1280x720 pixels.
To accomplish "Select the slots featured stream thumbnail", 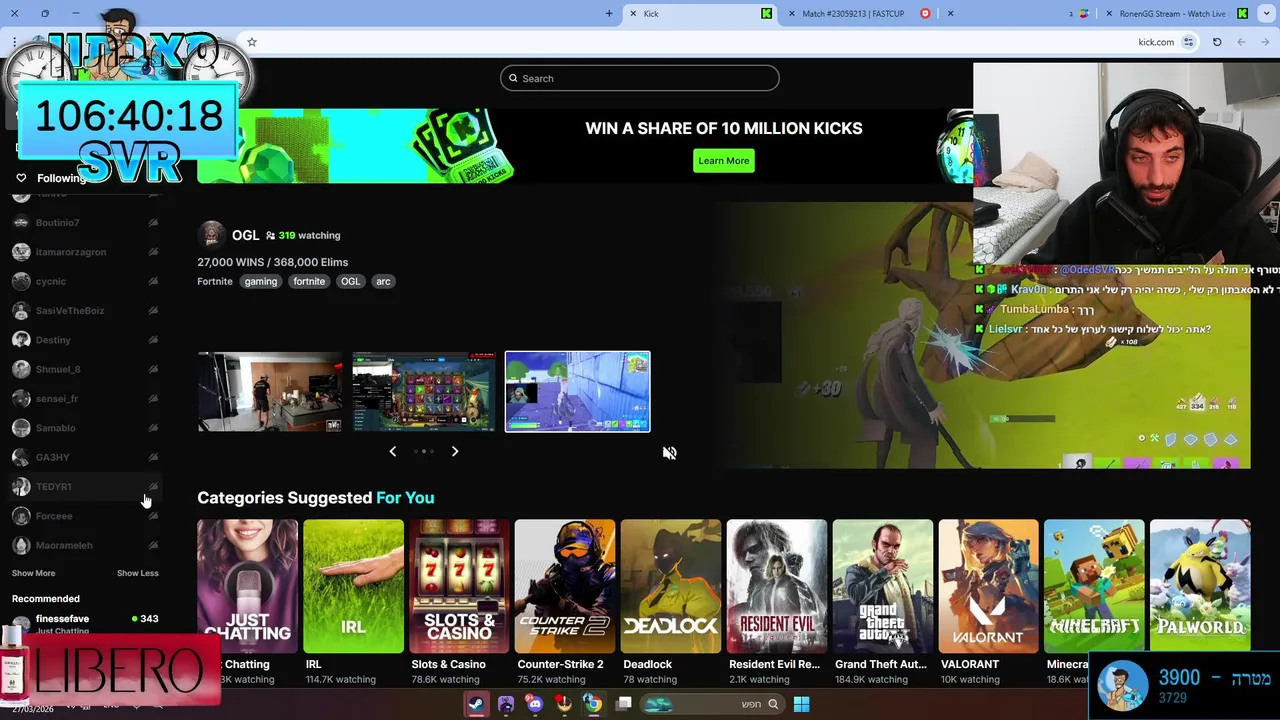I will (424, 391).
